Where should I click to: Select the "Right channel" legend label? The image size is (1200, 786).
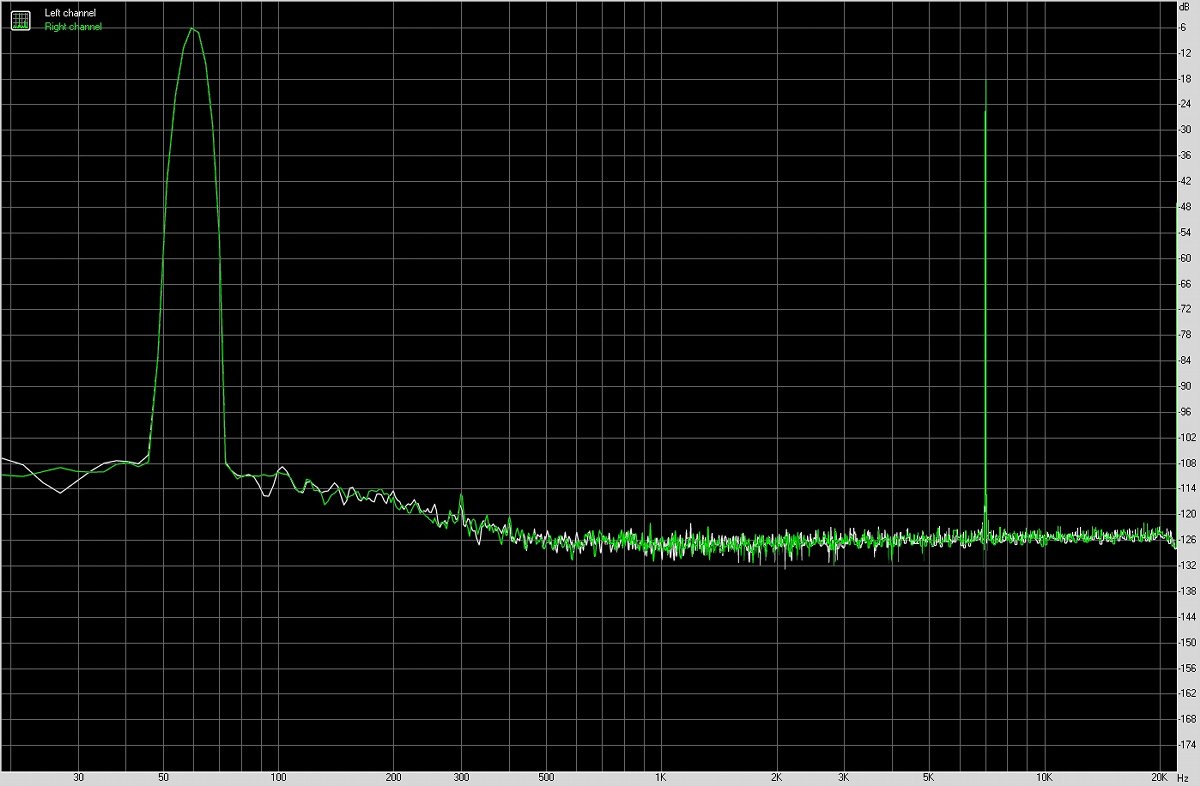point(73,27)
